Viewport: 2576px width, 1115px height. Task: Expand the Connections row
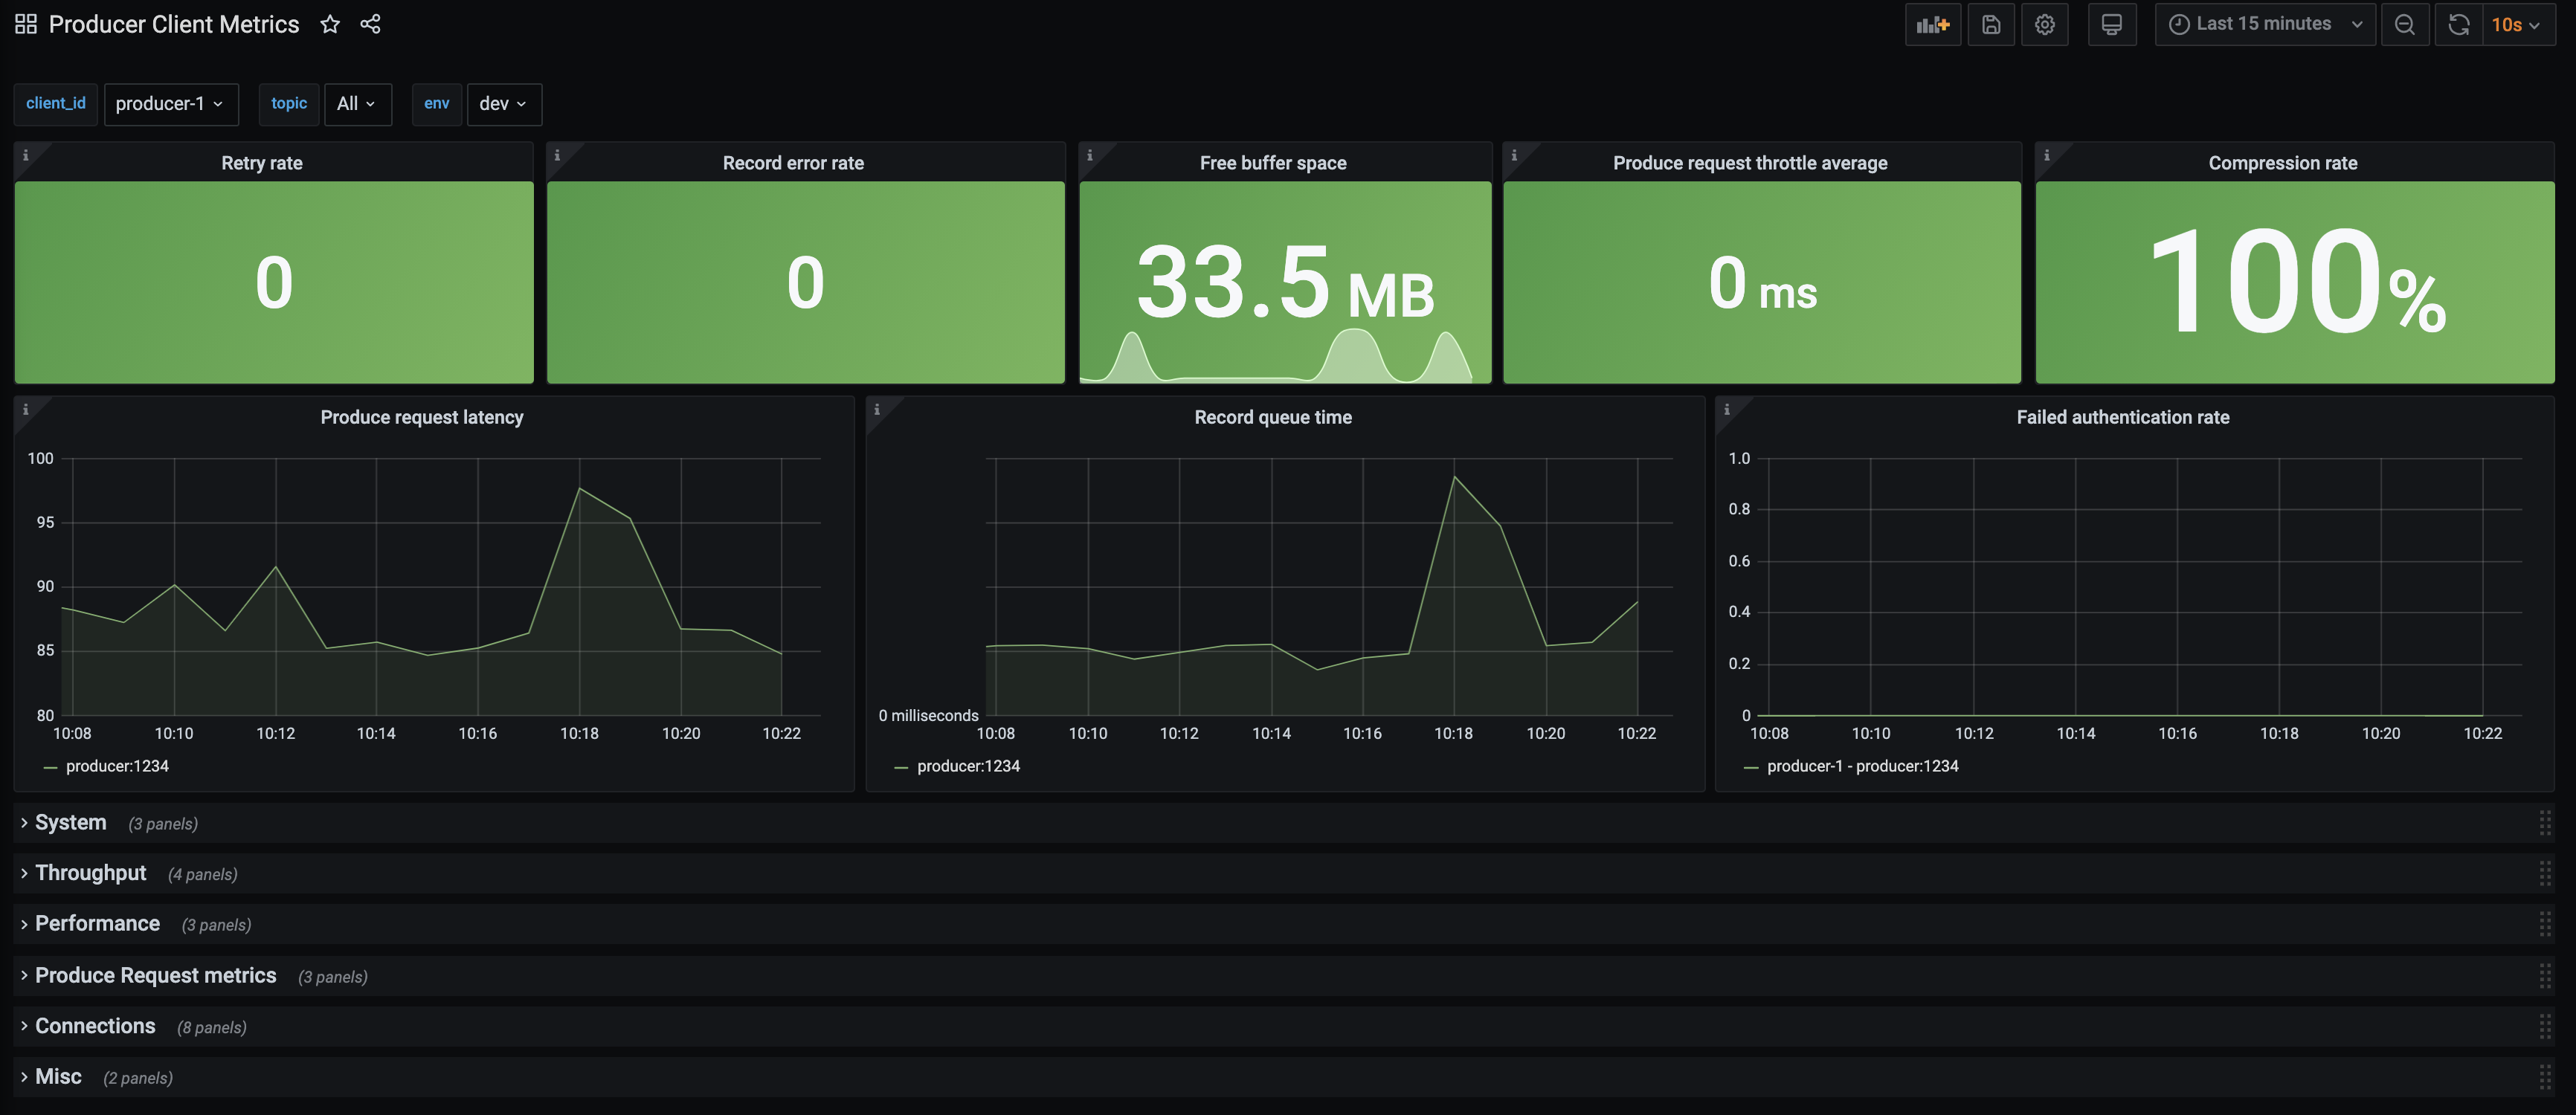coord(95,1025)
